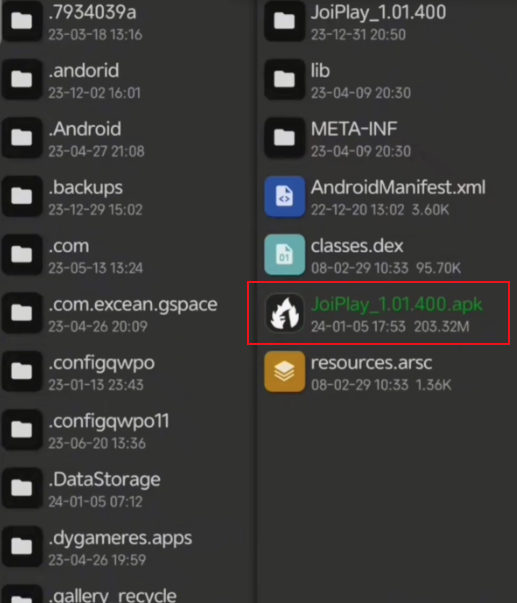
Task: Click the resources.arsc file name
Action: pos(371,363)
